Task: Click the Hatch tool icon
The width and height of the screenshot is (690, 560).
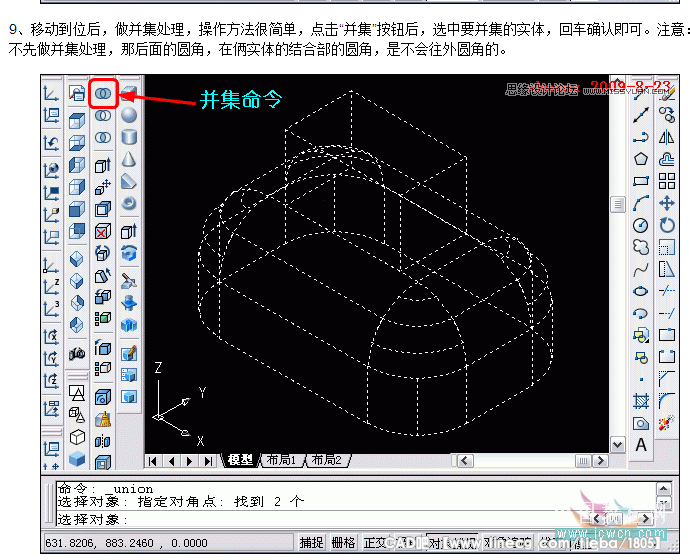Action: (641, 401)
